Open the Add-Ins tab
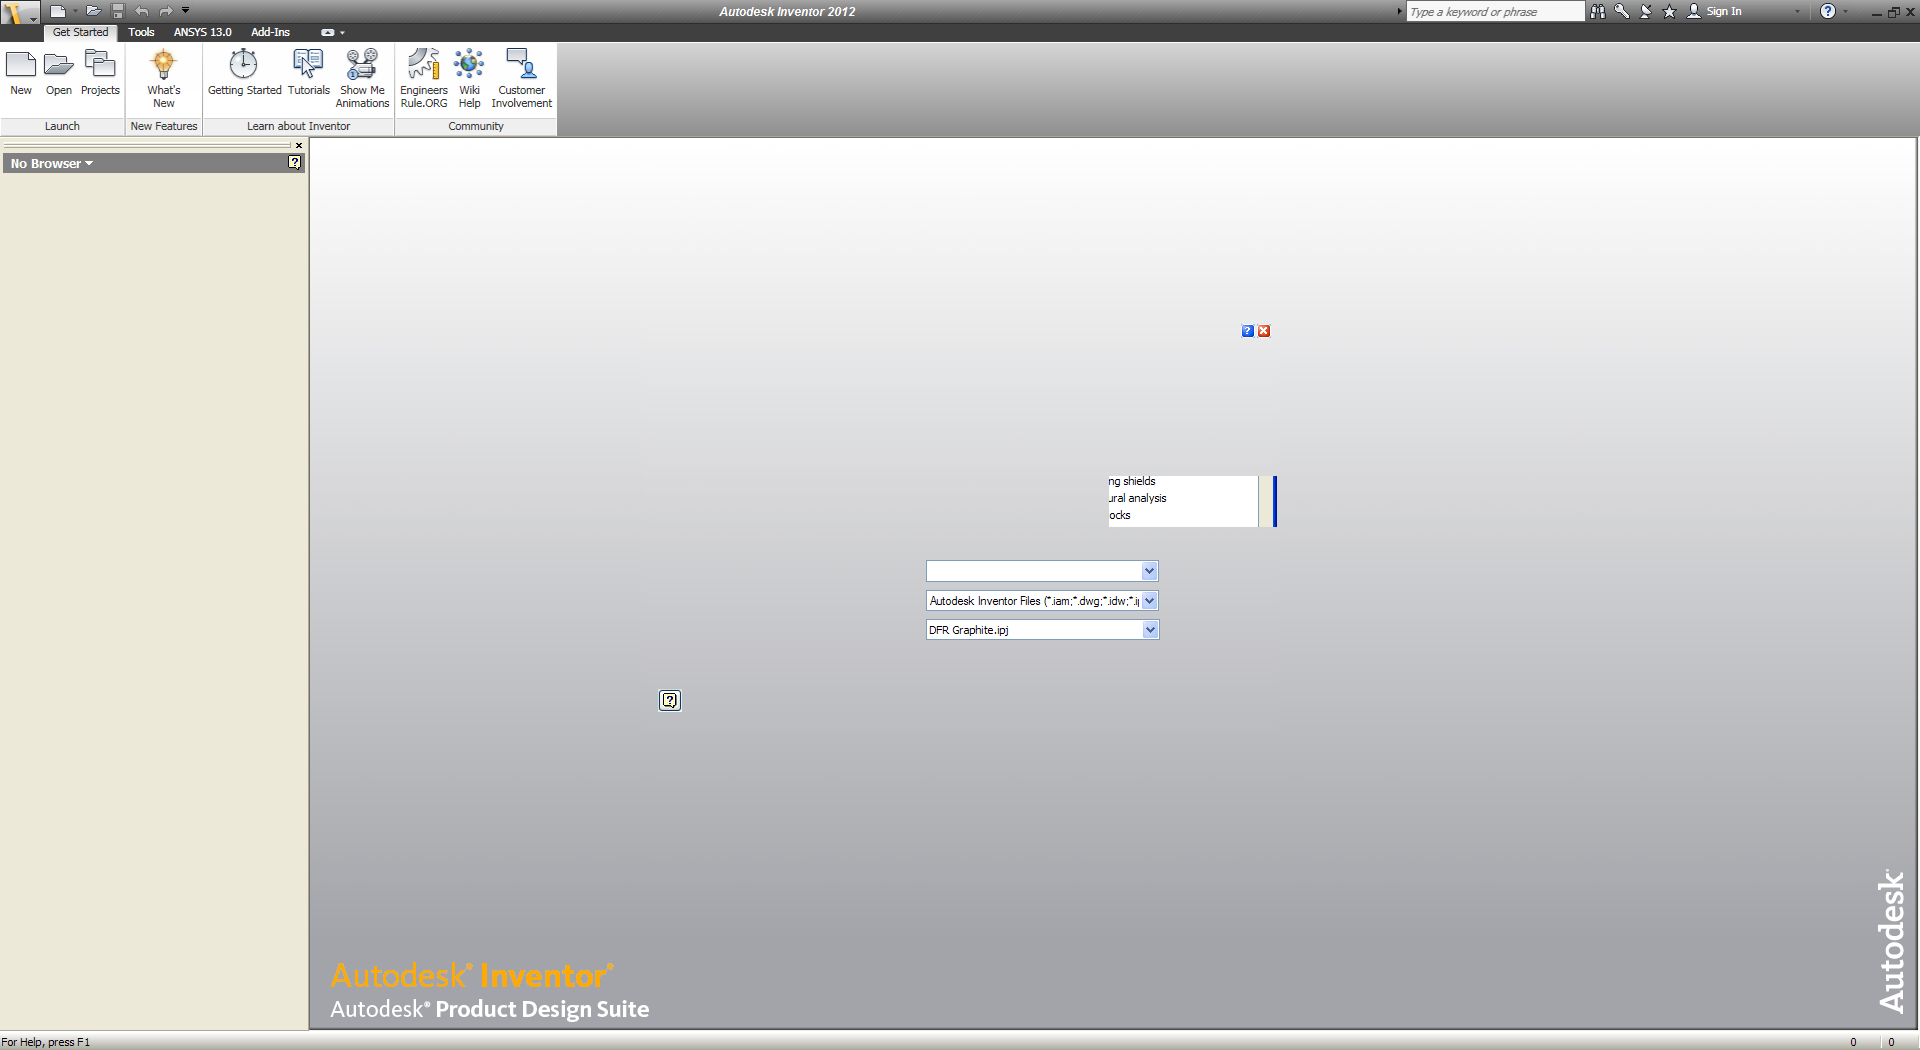Viewport: 1920px width, 1050px height. [270, 32]
